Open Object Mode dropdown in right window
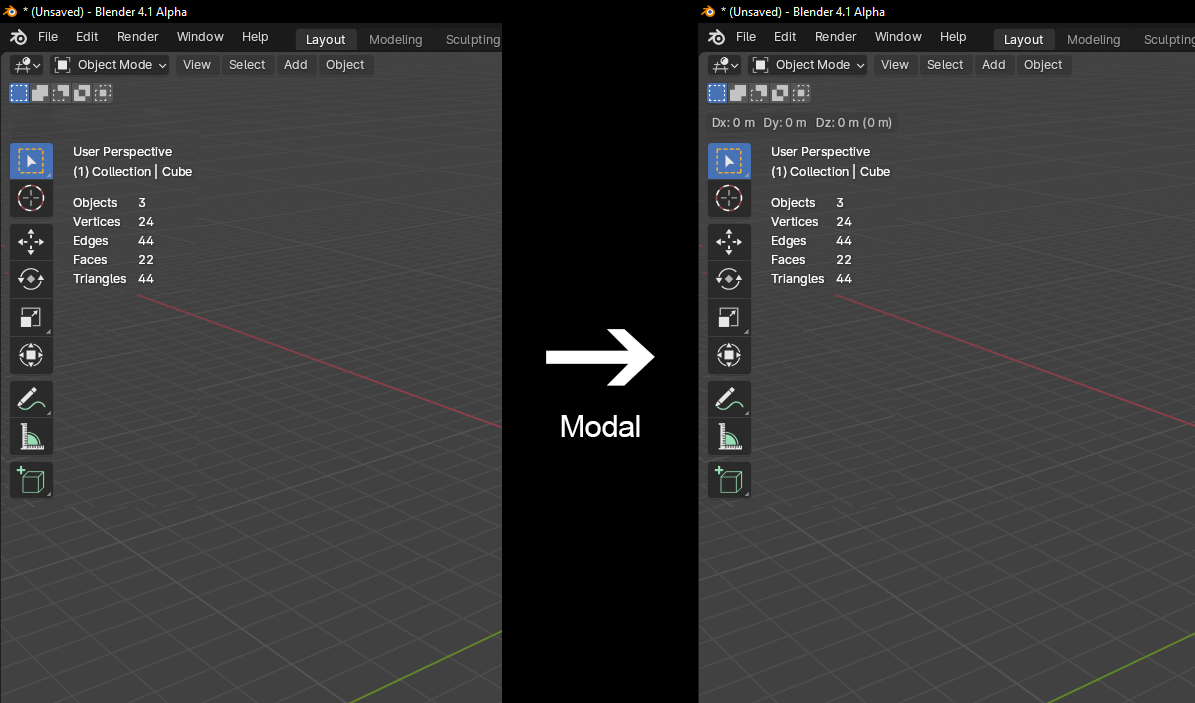This screenshot has height=703, width=1195. pos(809,65)
